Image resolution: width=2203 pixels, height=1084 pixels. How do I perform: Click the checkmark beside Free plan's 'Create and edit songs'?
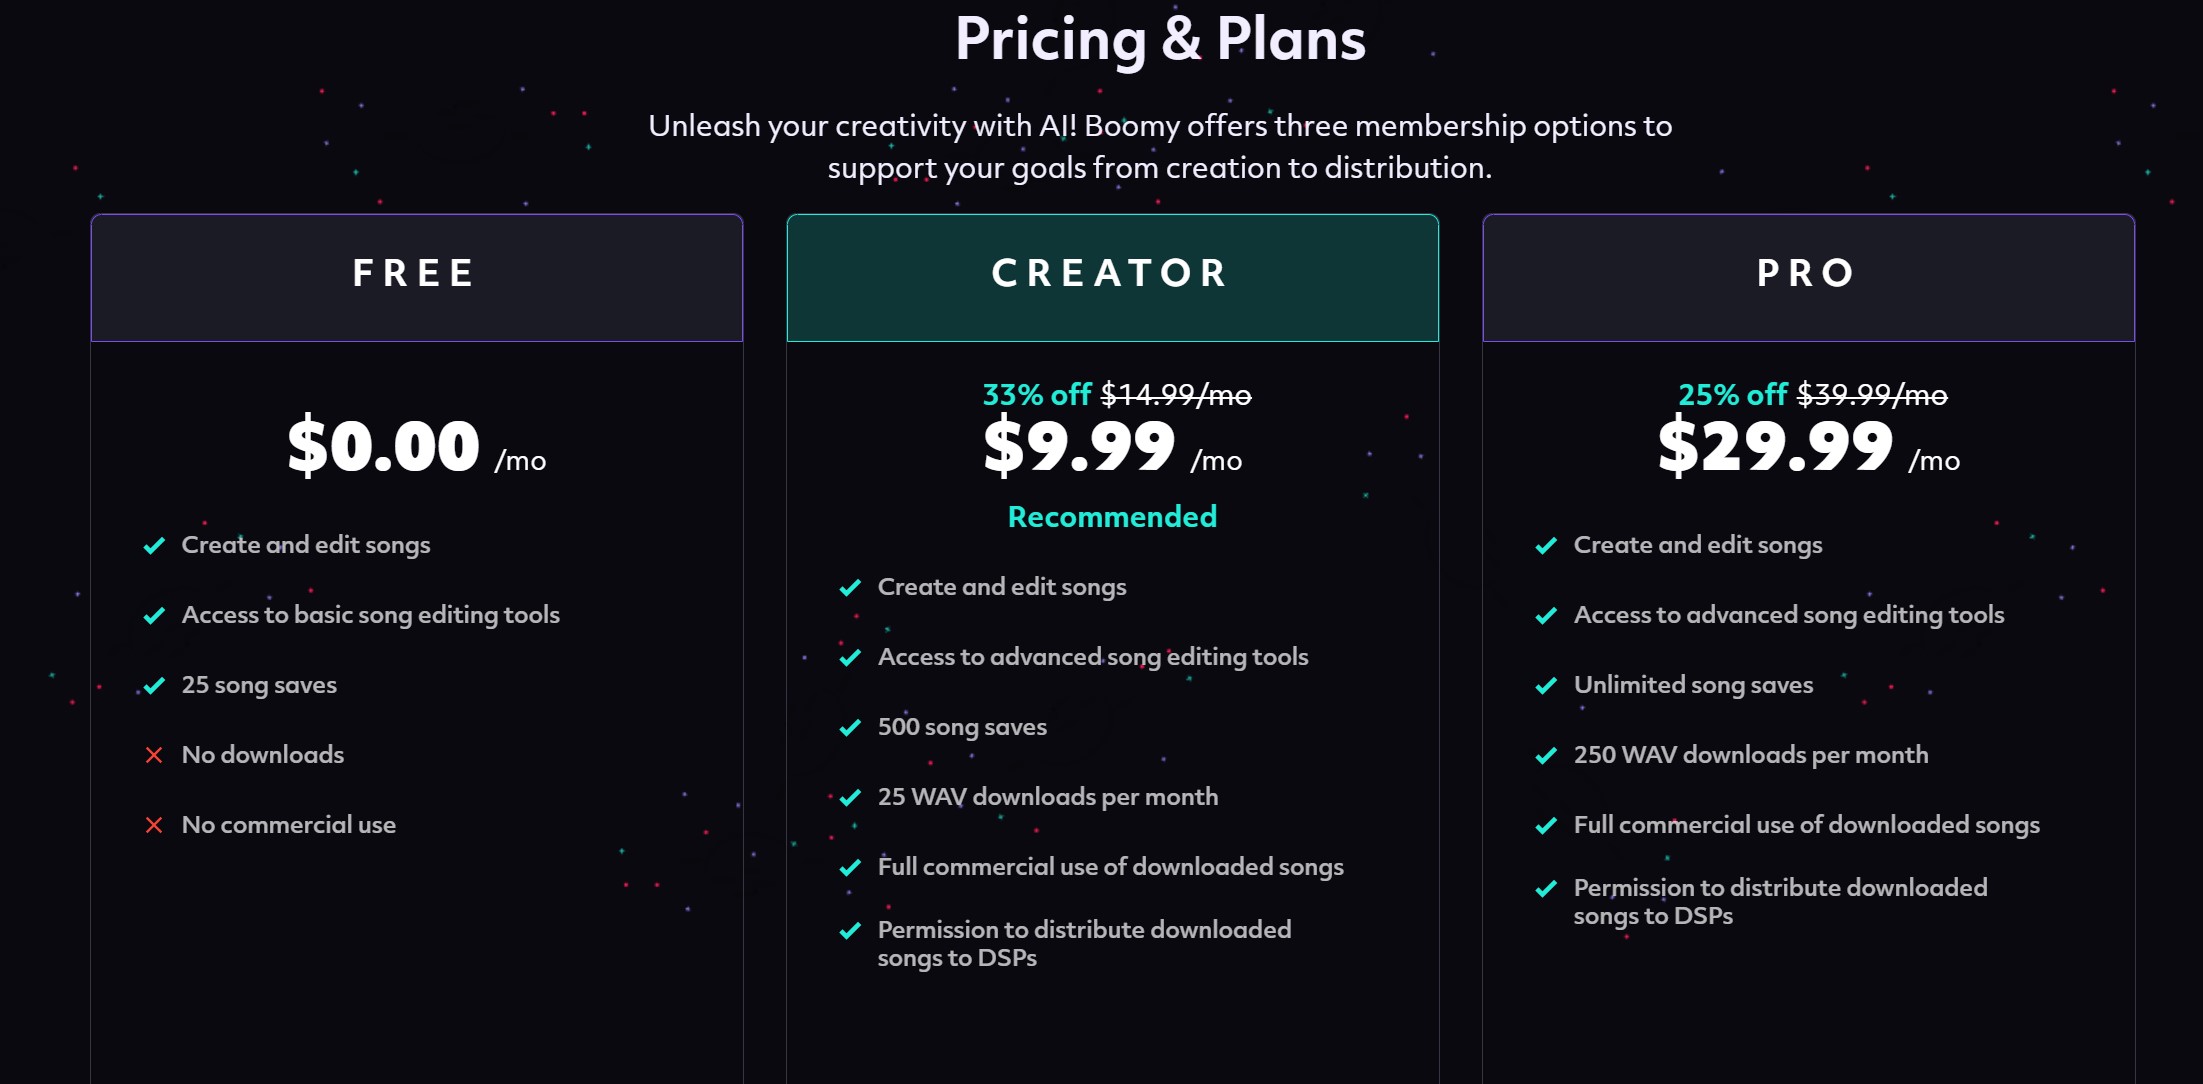(x=154, y=546)
